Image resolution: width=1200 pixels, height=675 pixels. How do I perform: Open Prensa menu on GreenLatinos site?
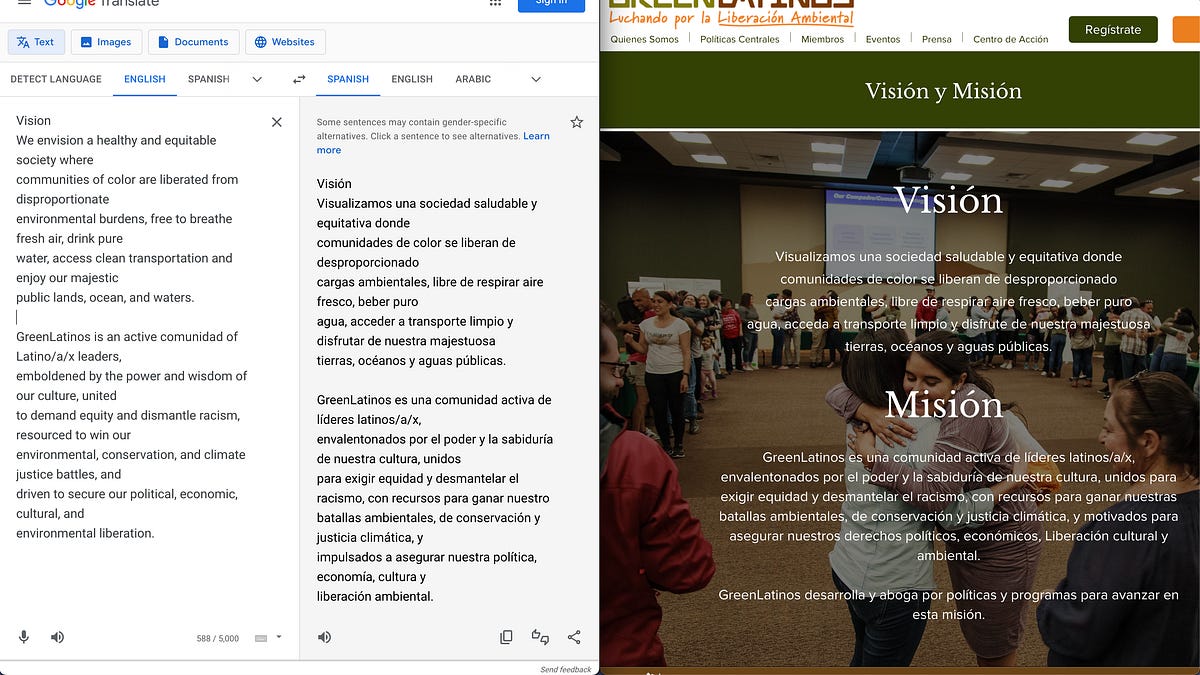click(x=937, y=39)
